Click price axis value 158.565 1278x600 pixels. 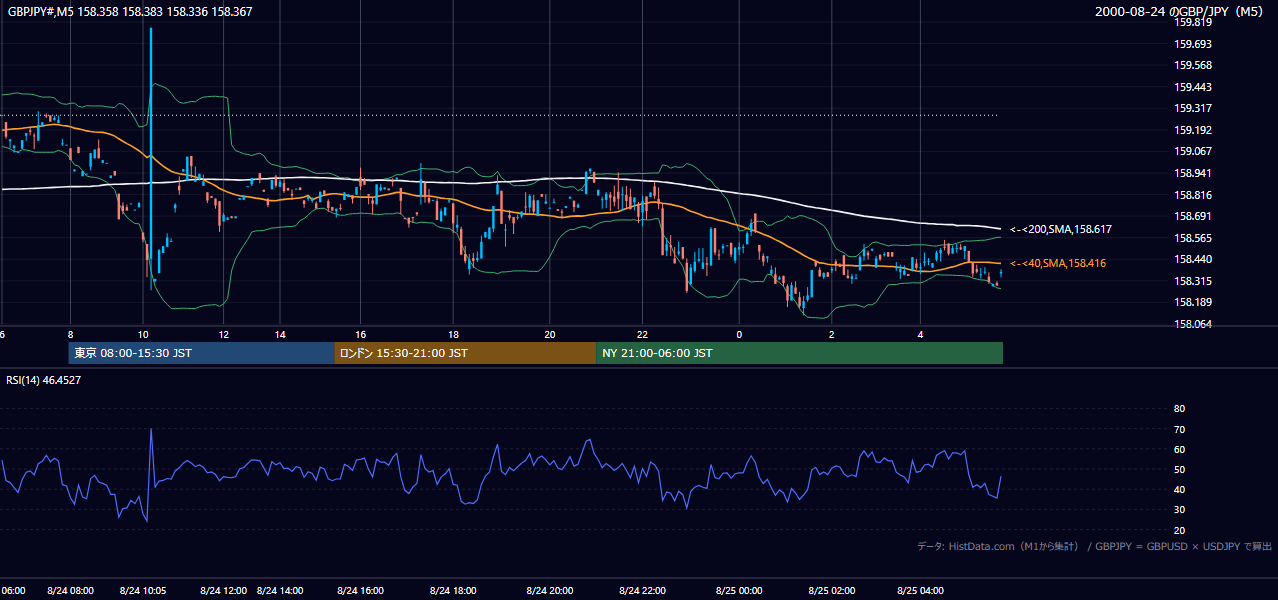(x=1193, y=238)
